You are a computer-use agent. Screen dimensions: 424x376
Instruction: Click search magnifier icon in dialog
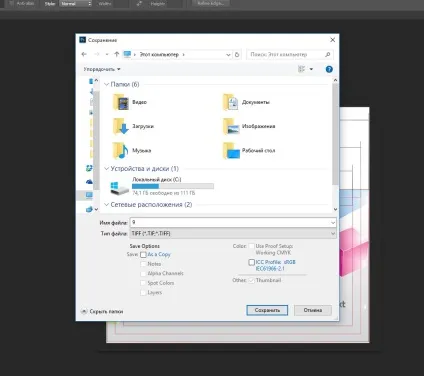(x=328, y=54)
